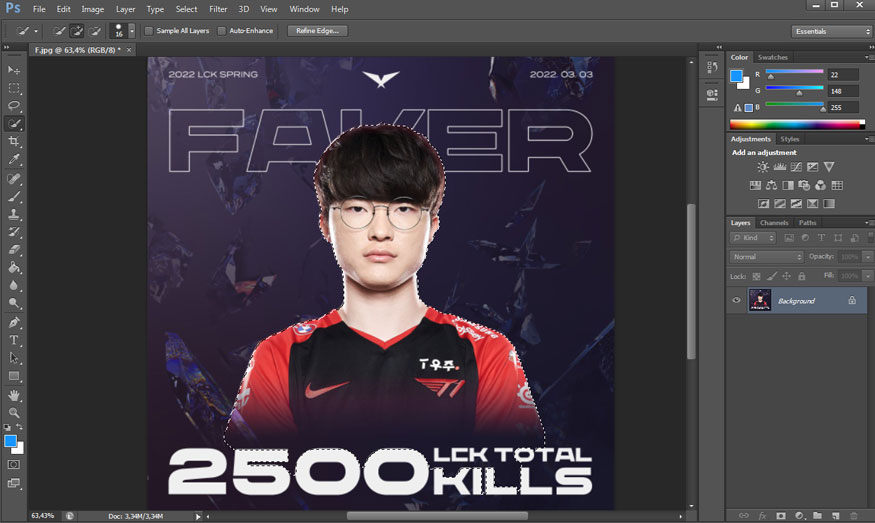Switch to the Channels tab
Image resolution: width=875 pixels, height=523 pixels.
774,223
